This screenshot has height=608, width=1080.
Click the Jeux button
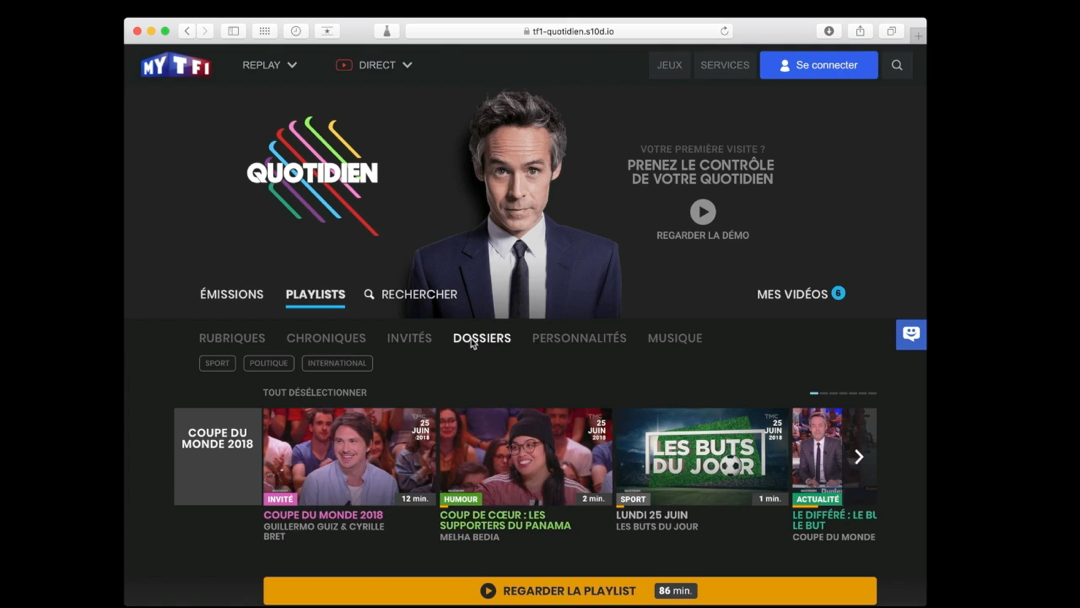click(669, 65)
